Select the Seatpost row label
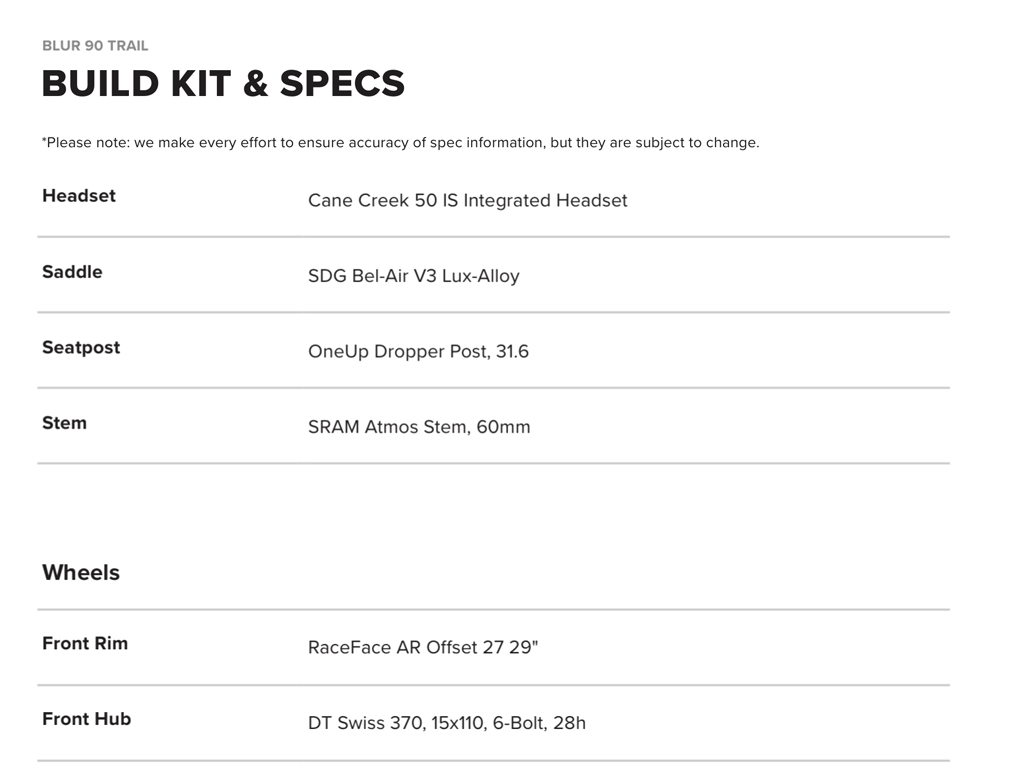This screenshot has height=768, width=1024. [x=81, y=348]
